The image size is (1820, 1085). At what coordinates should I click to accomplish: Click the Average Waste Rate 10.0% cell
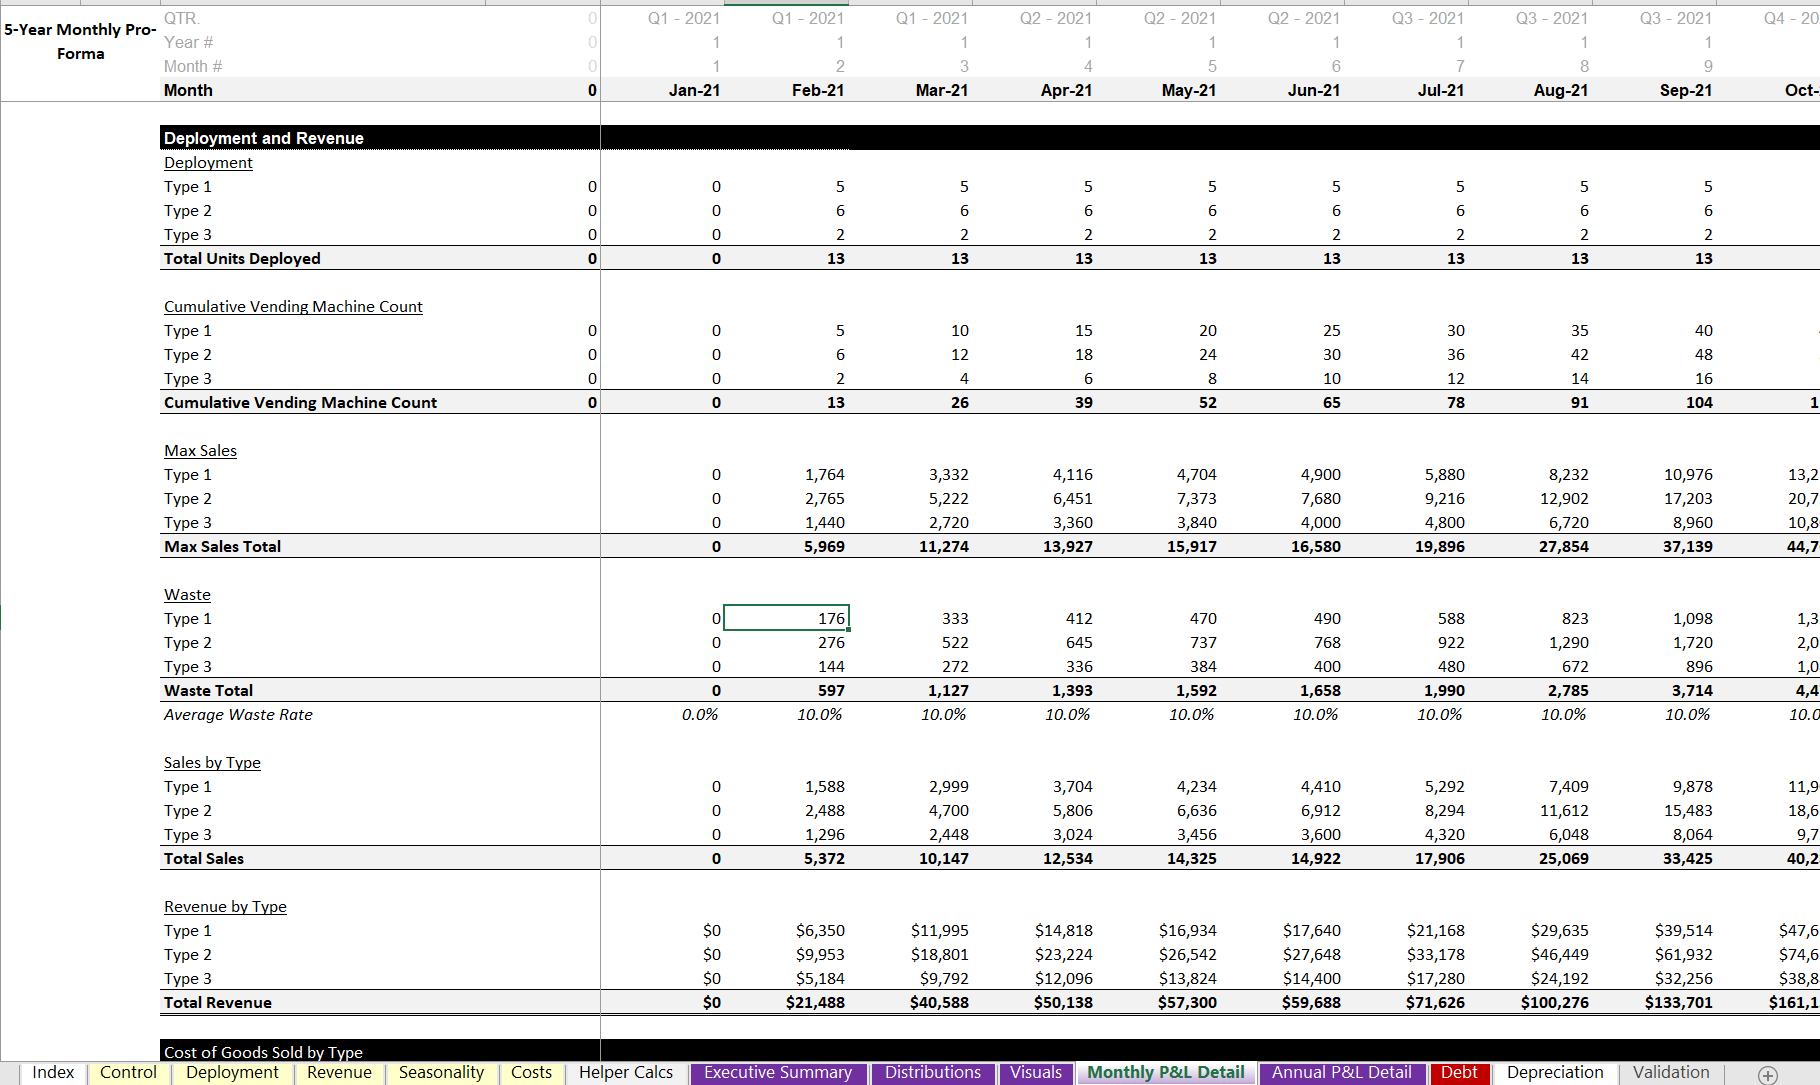point(820,714)
